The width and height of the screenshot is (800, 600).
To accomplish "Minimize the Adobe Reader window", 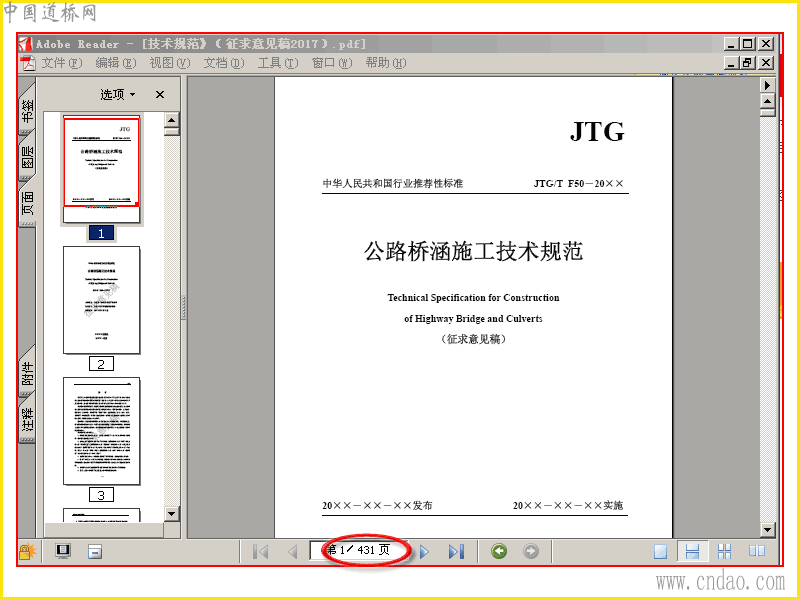I will [x=731, y=44].
